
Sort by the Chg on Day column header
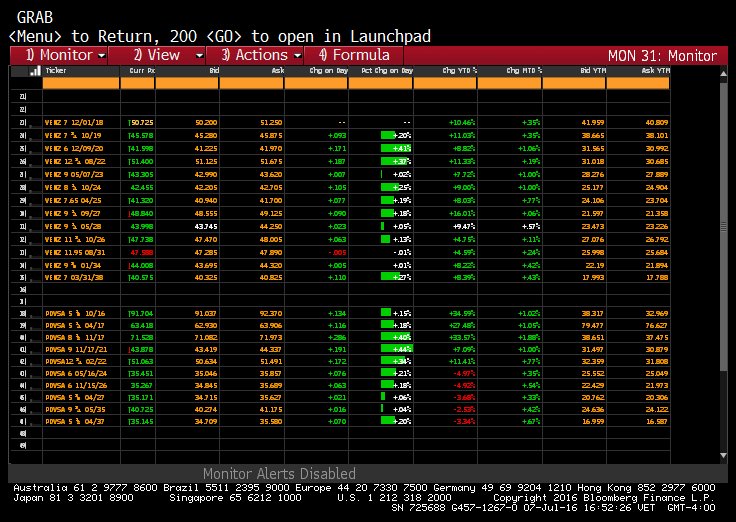click(x=329, y=70)
